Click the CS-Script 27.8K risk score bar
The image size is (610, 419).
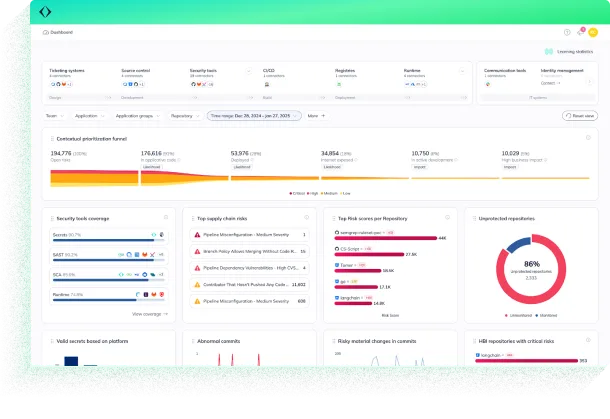(369, 254)
